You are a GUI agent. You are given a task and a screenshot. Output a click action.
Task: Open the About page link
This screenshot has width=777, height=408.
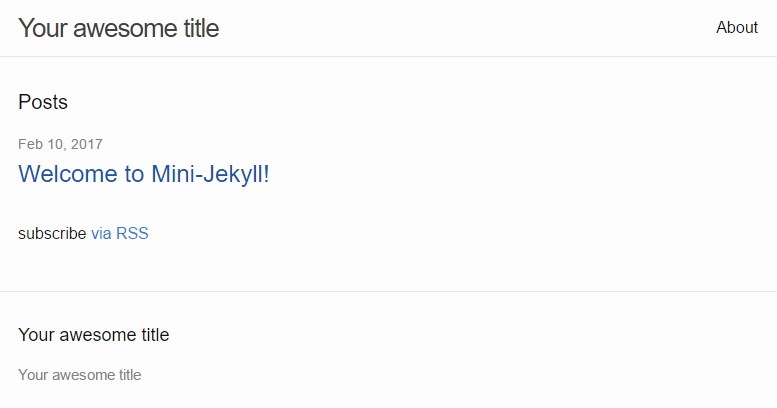point(736,28)
